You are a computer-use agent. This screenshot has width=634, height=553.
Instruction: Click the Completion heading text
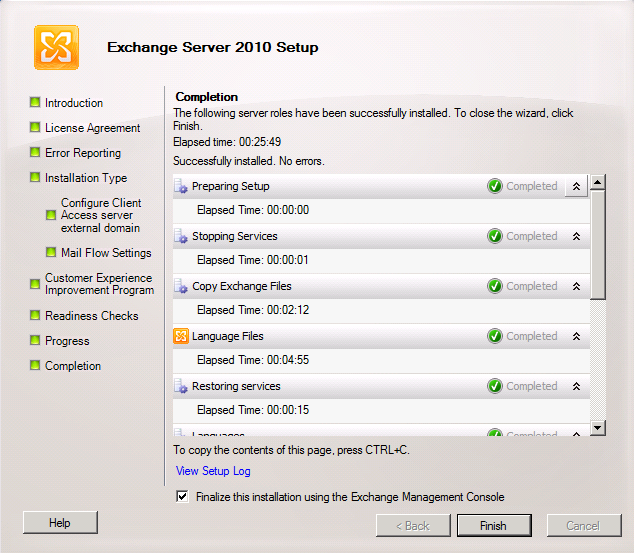coord(207,97)
